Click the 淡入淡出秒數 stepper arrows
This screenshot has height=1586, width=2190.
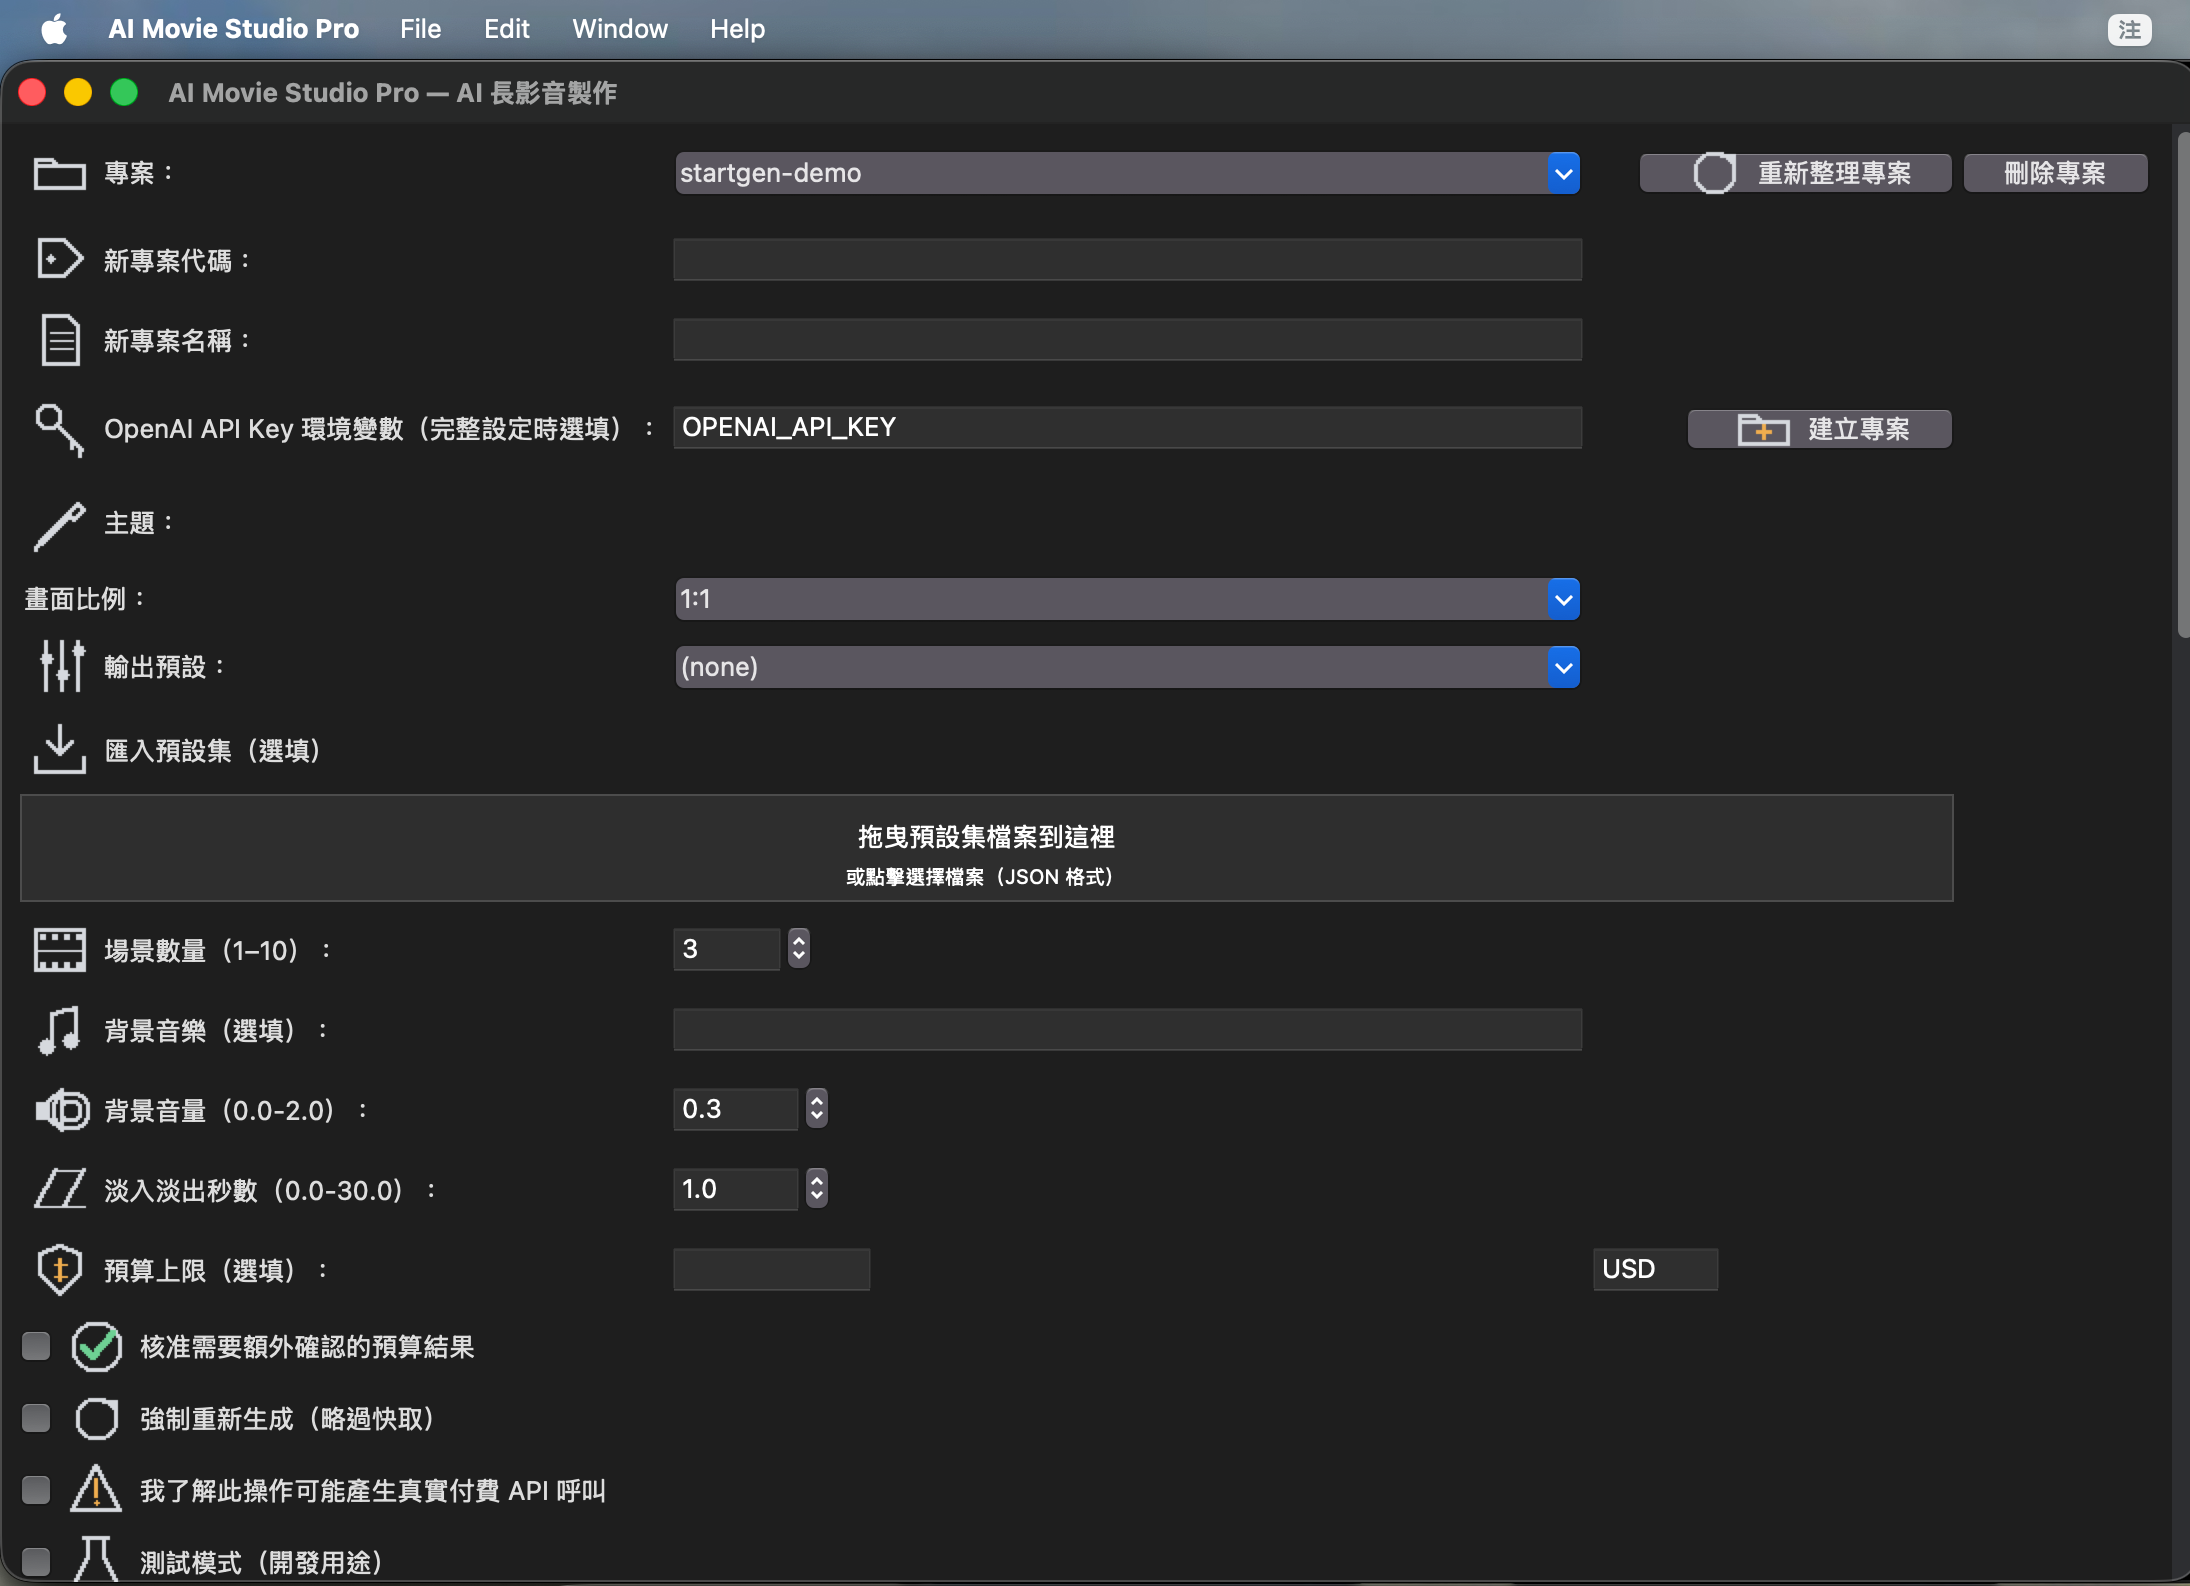(817, 1188)
